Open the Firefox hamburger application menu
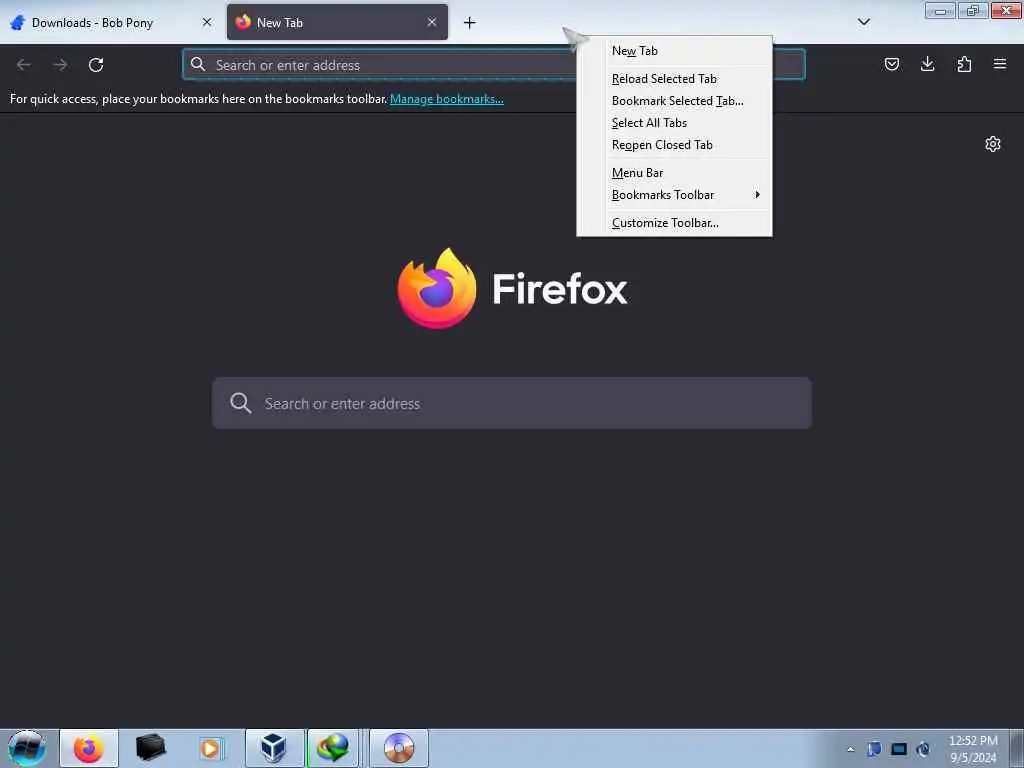Image resolution: width=1024 pixels, height=768 pixels. tap(1000, 64)
